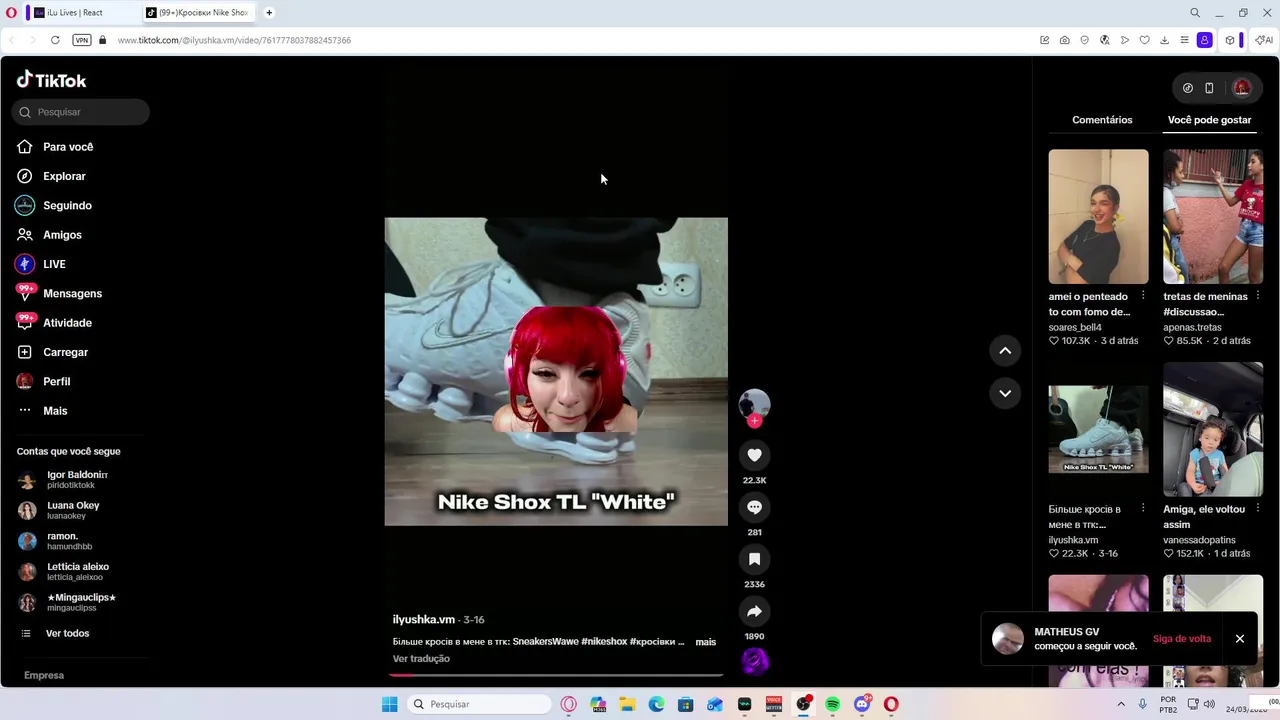
Task: Switch to the Você pode gostar tab
Action: 1209,120
